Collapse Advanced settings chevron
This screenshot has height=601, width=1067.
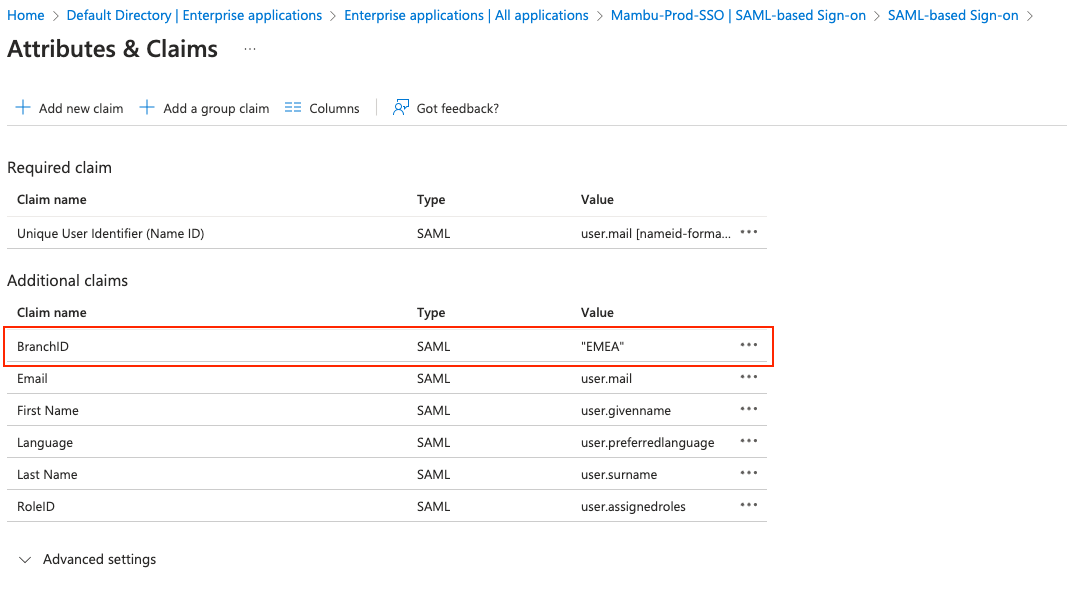24,559
